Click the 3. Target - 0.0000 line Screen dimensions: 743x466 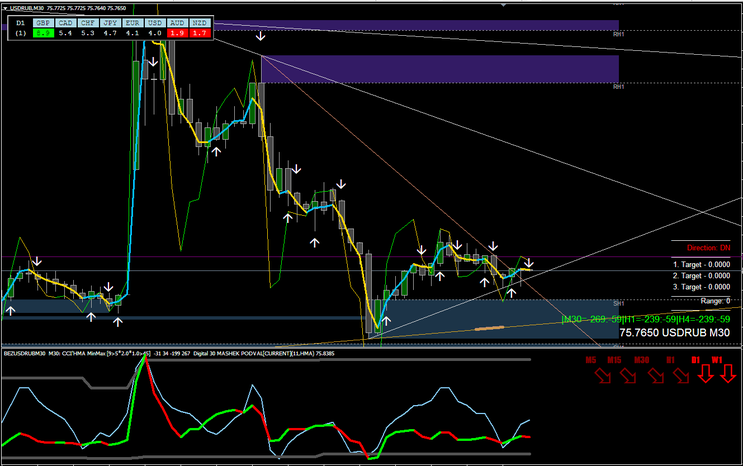(x=701, y=287)
